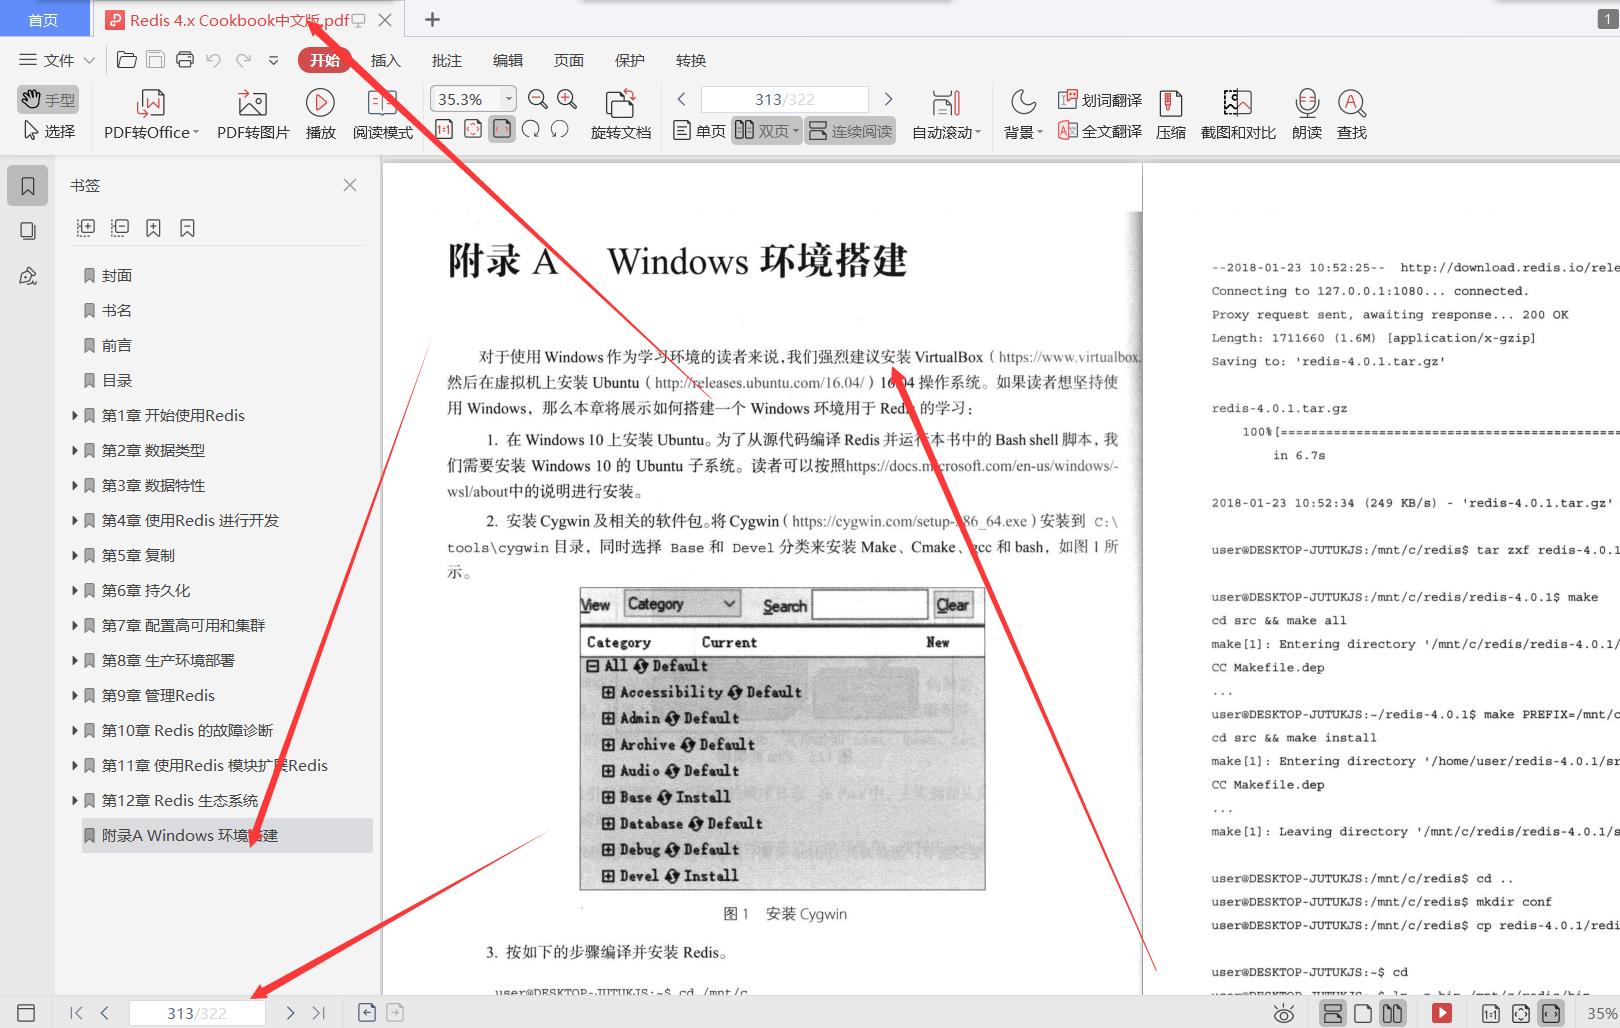The width and height of the screenshot is (1620, 1028).
Task: Click collapse all bookmarks icon
Action: tap(120, 228)
